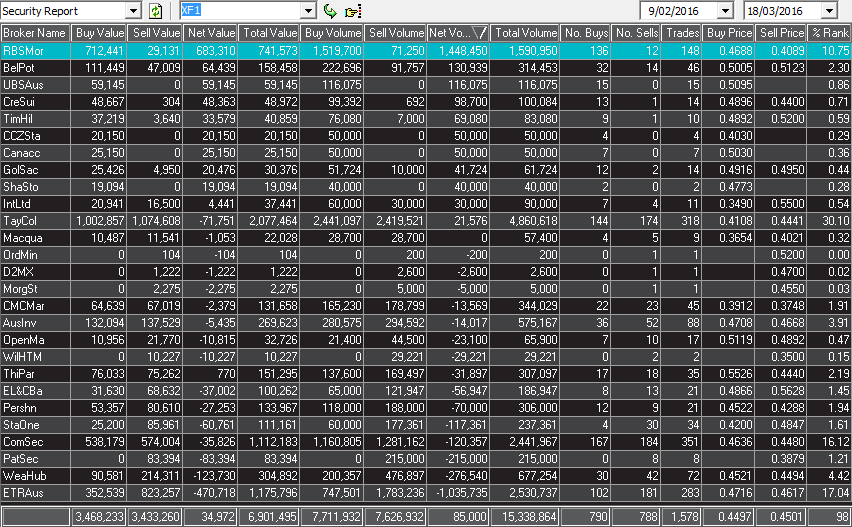The width and height of the screenshot is (852, 527).
Task: Open the 18/03/2016 end date dropdown
Action: pyautogui.click(x=829, y=11)
